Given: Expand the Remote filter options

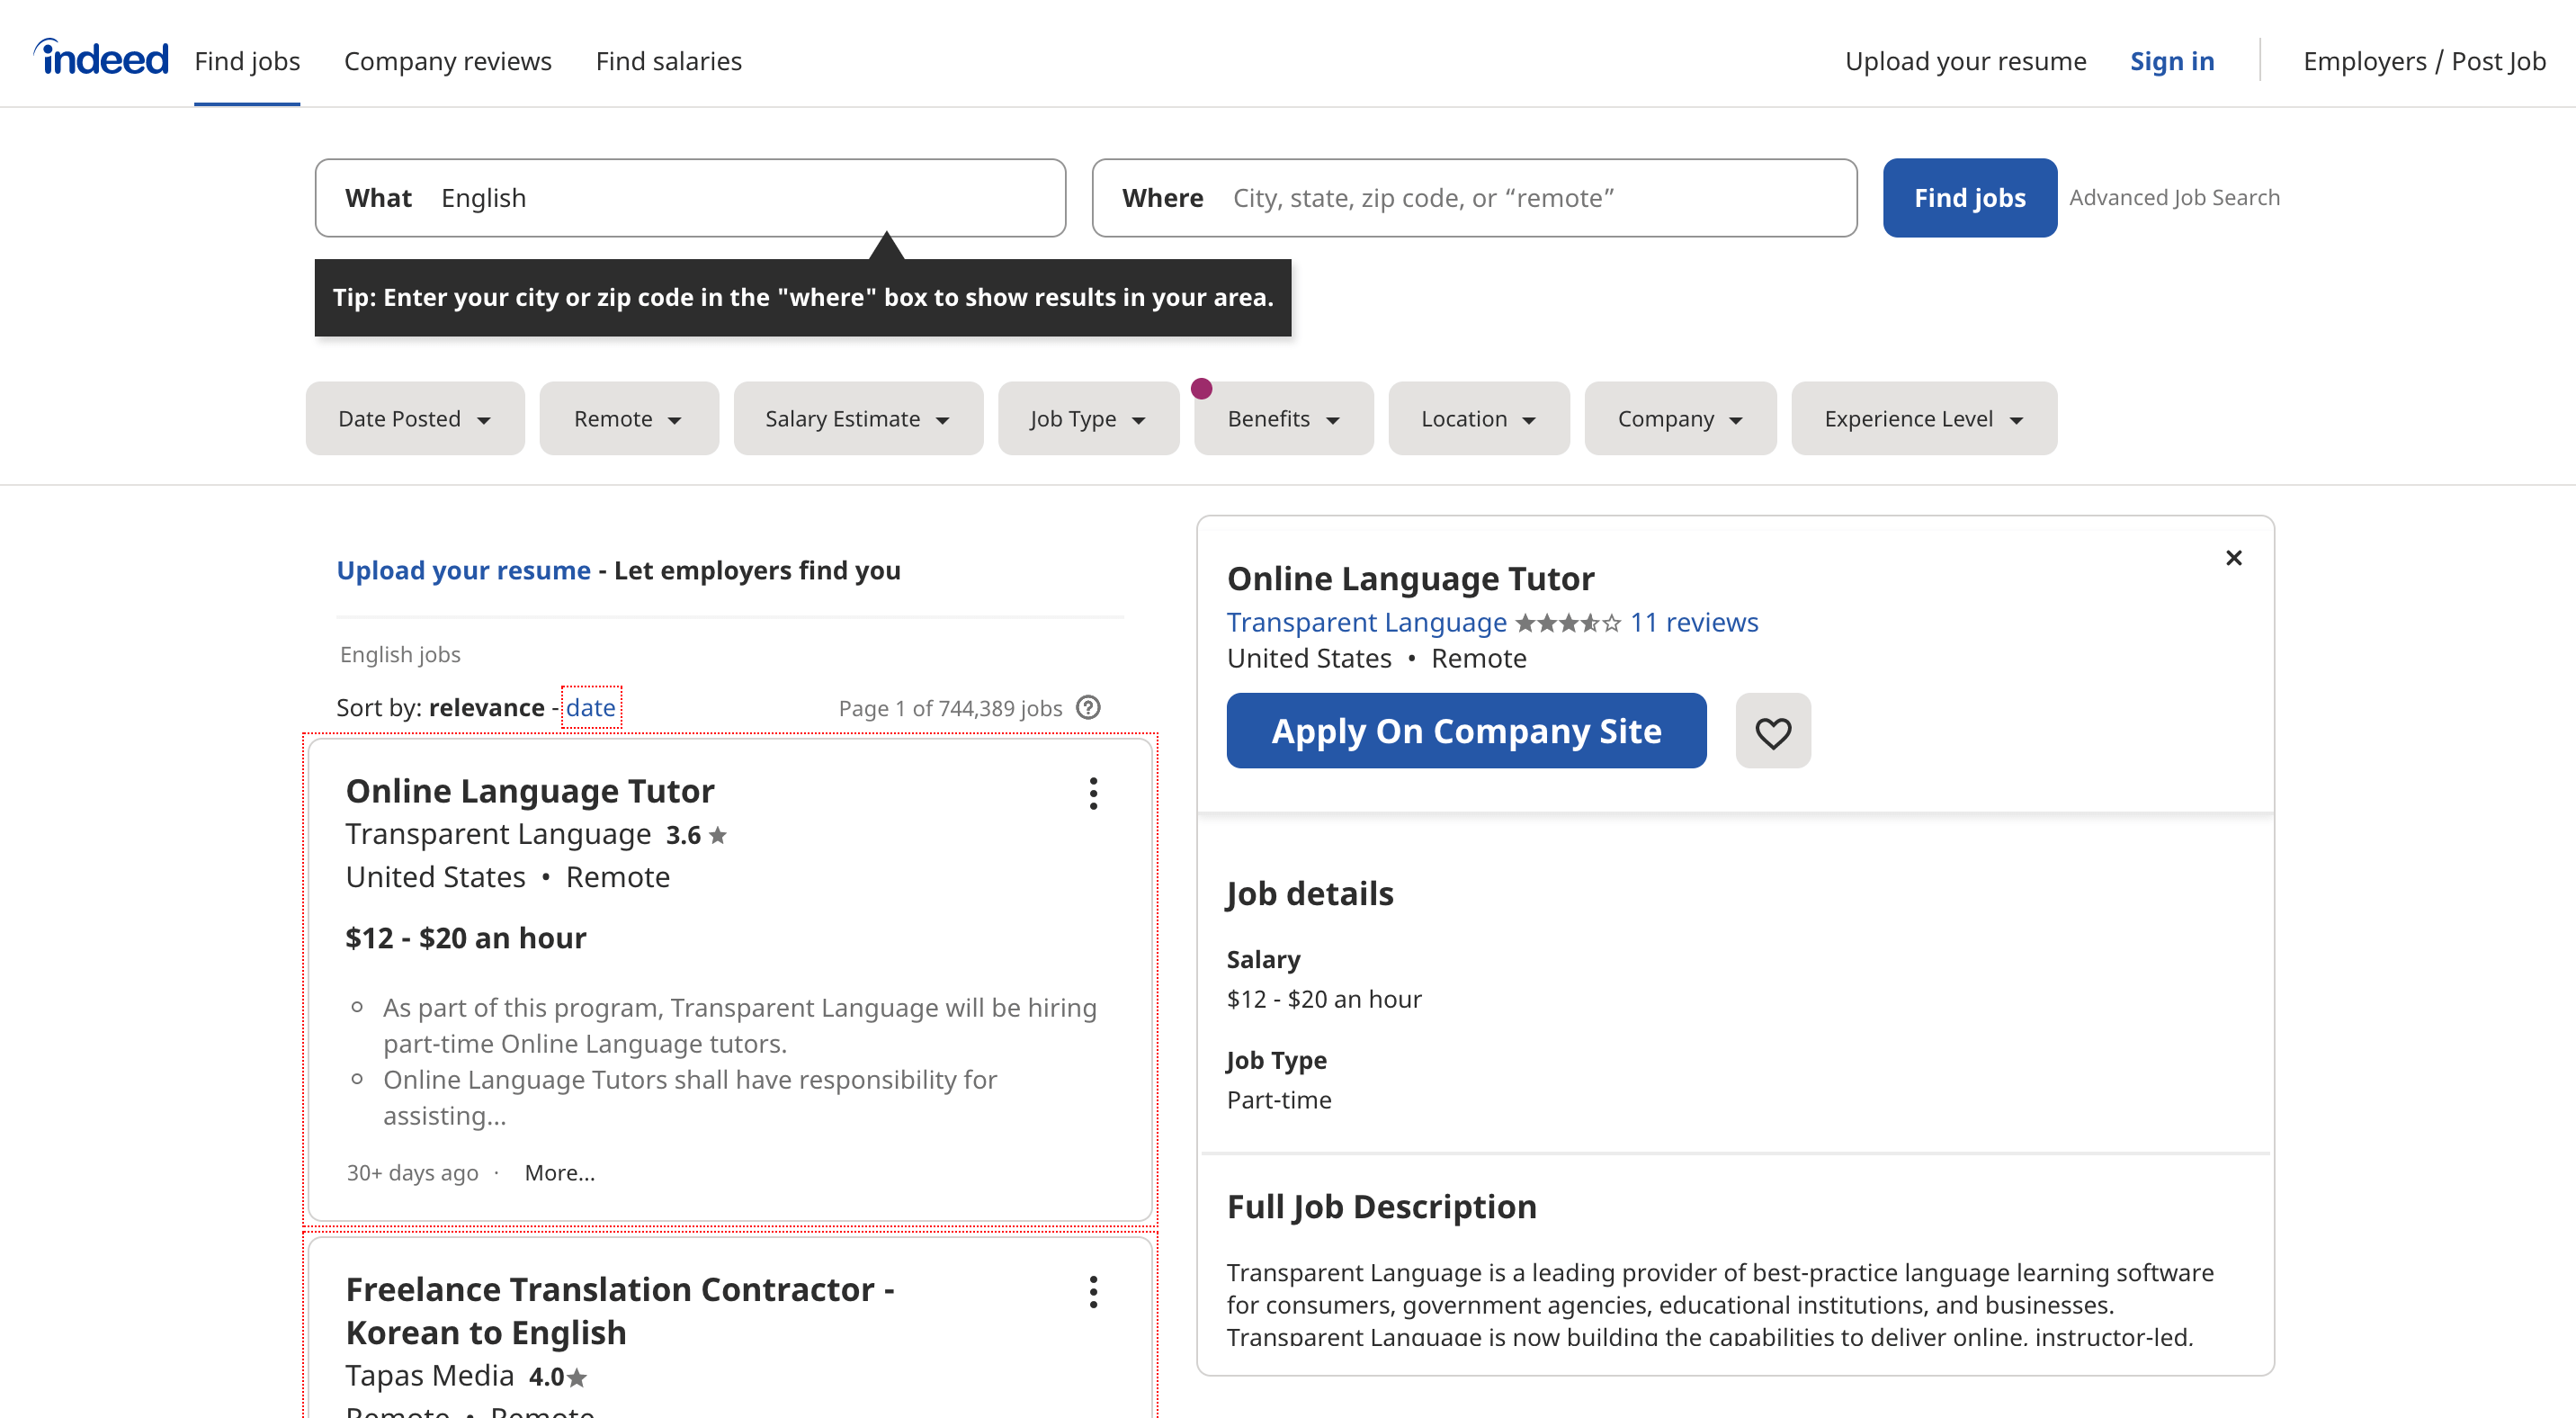Looking at the screenshot, I should pos(628,418).
